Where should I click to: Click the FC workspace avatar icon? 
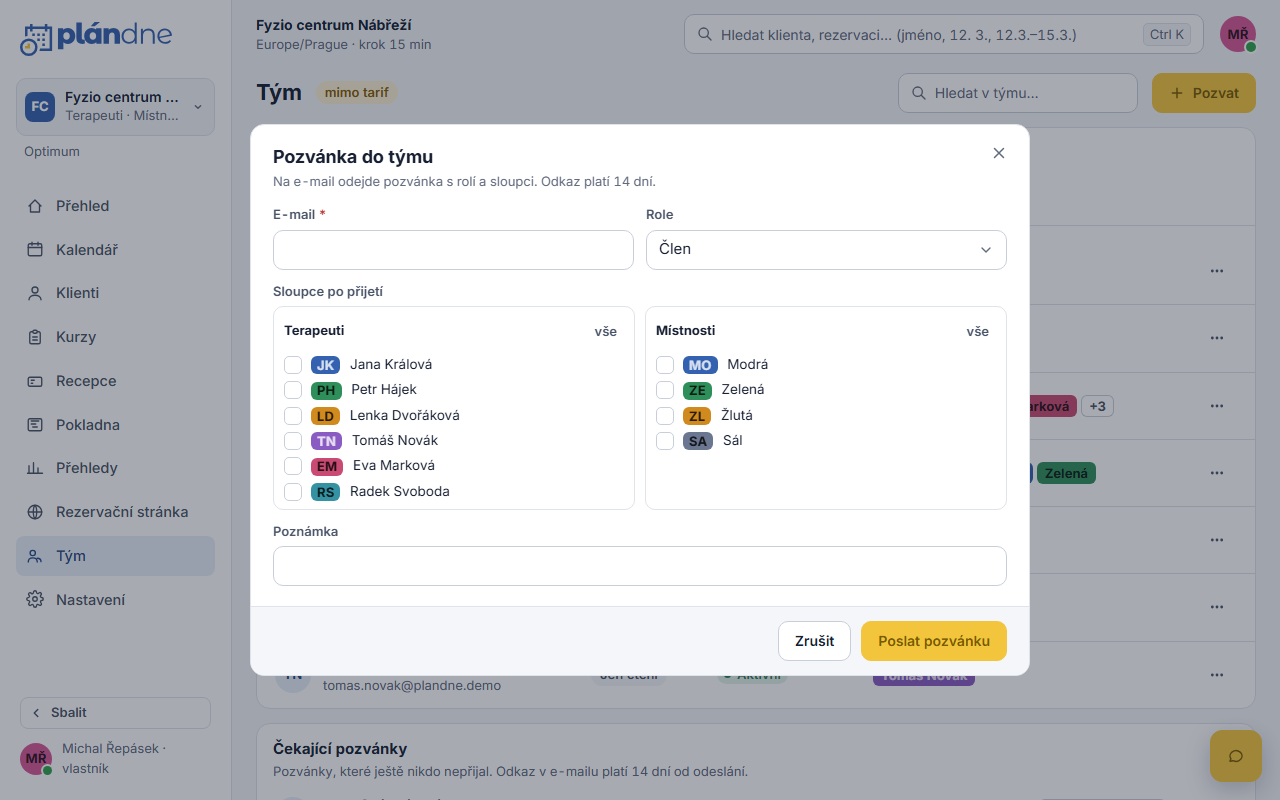(x=40, y=107)
